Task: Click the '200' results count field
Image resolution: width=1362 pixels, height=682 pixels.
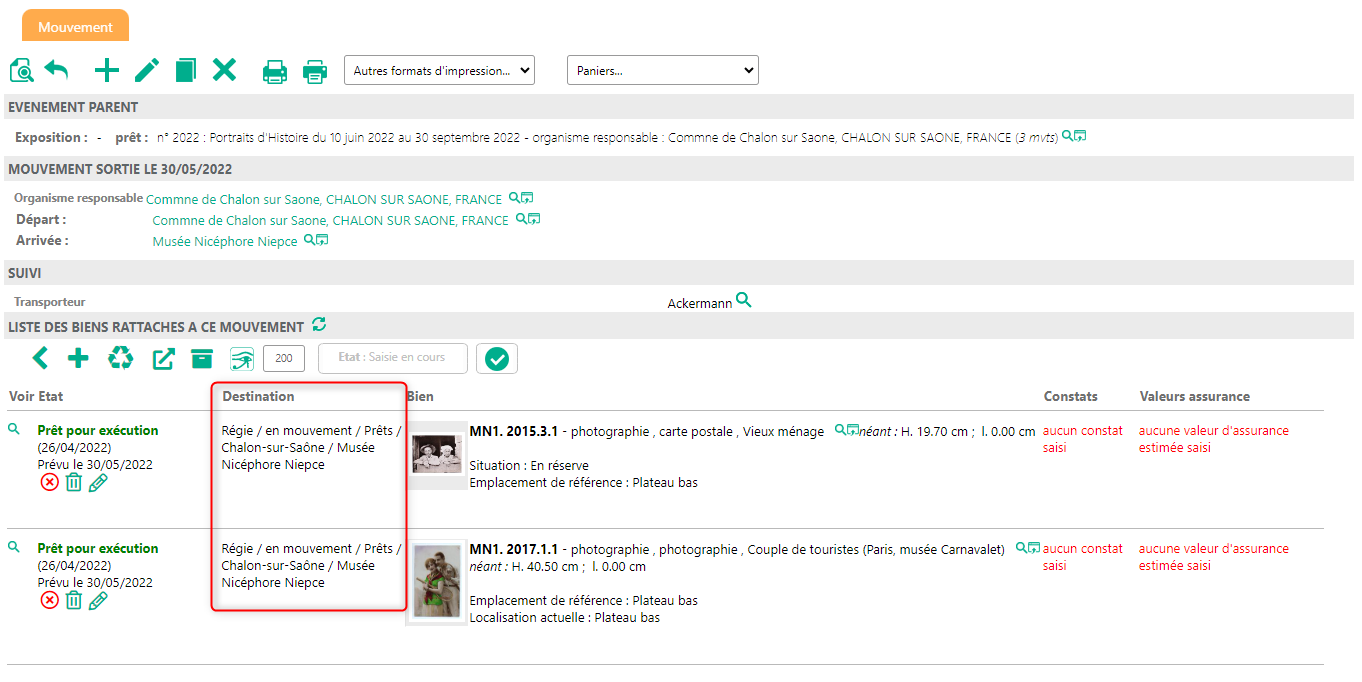Action: tap(284, 359)
